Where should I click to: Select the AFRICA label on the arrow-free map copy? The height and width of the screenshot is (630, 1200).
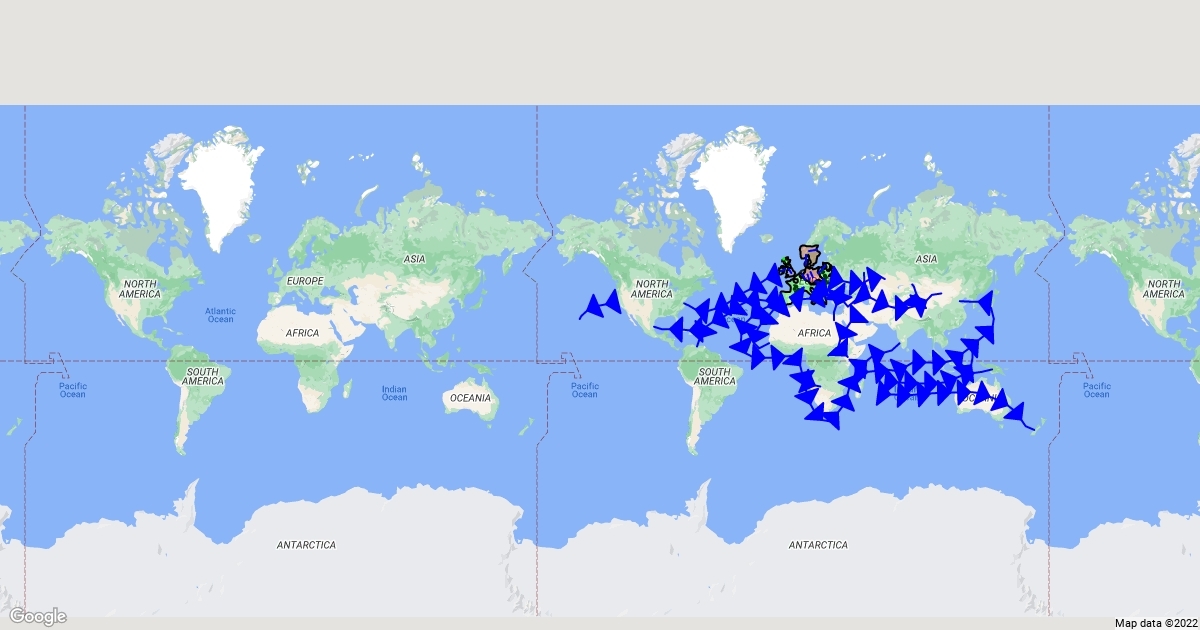(302, 333)
